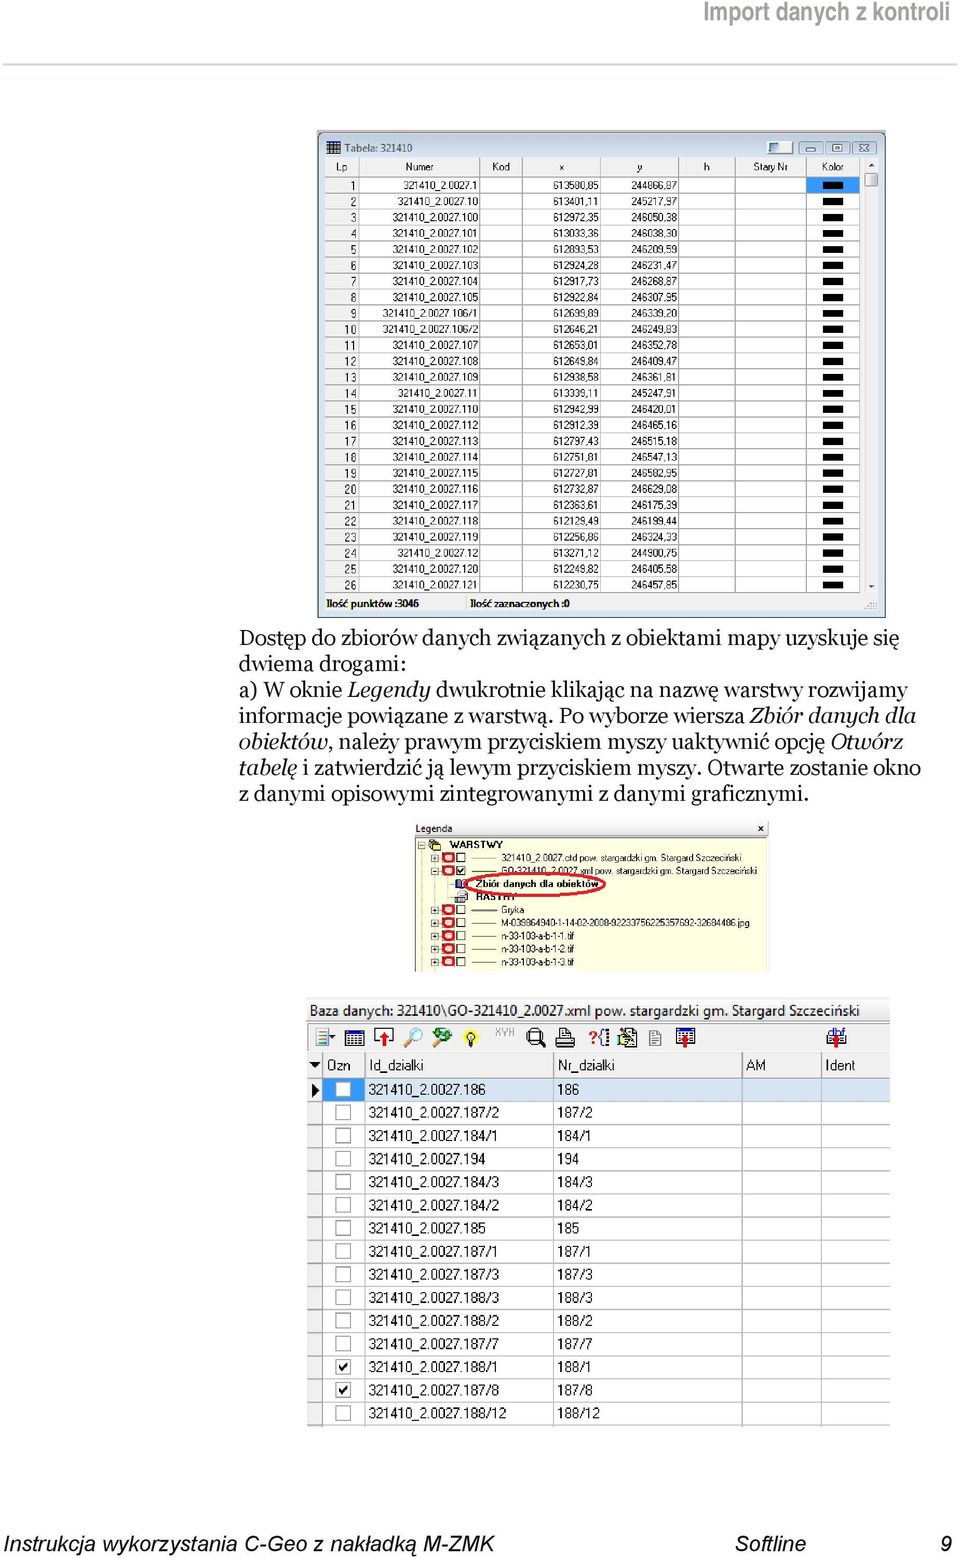This screenshot has height=1558, width=960.
Task: Enable checkbox for layer Gryka in Legenda
Action: pyautogui.click(x=461, y=910)
